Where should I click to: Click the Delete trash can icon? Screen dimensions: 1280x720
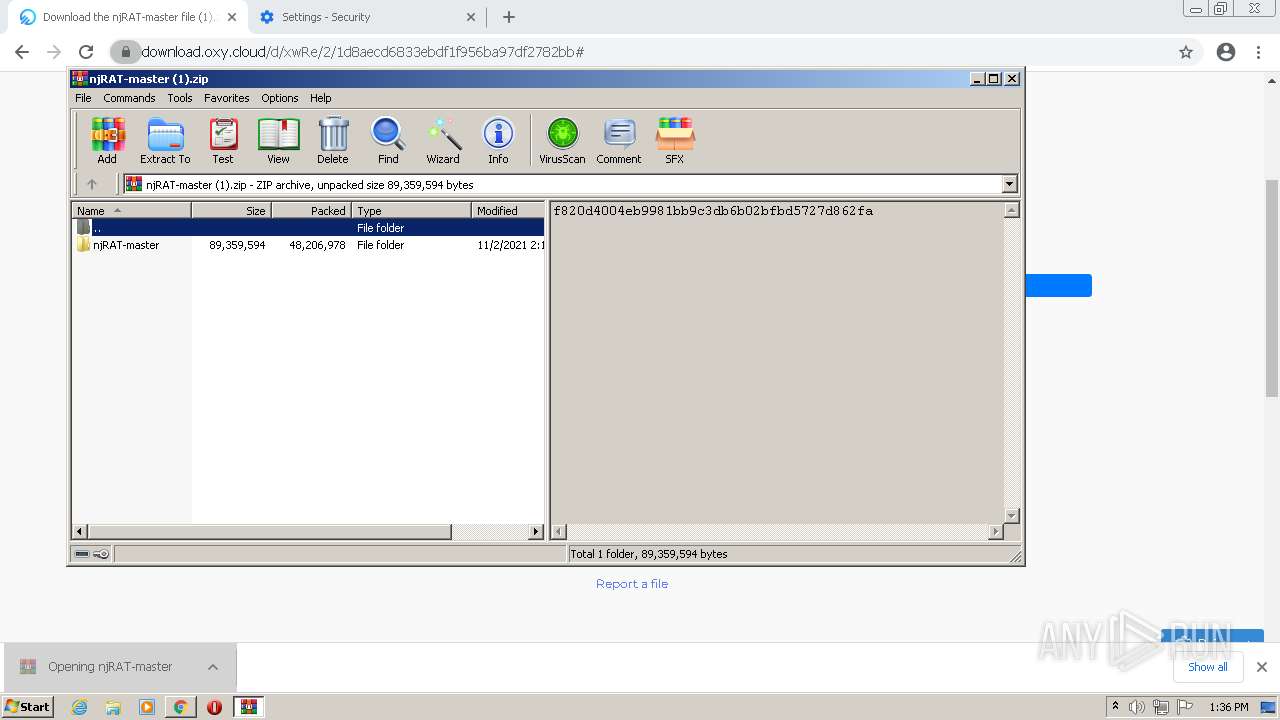coord(333,140)
